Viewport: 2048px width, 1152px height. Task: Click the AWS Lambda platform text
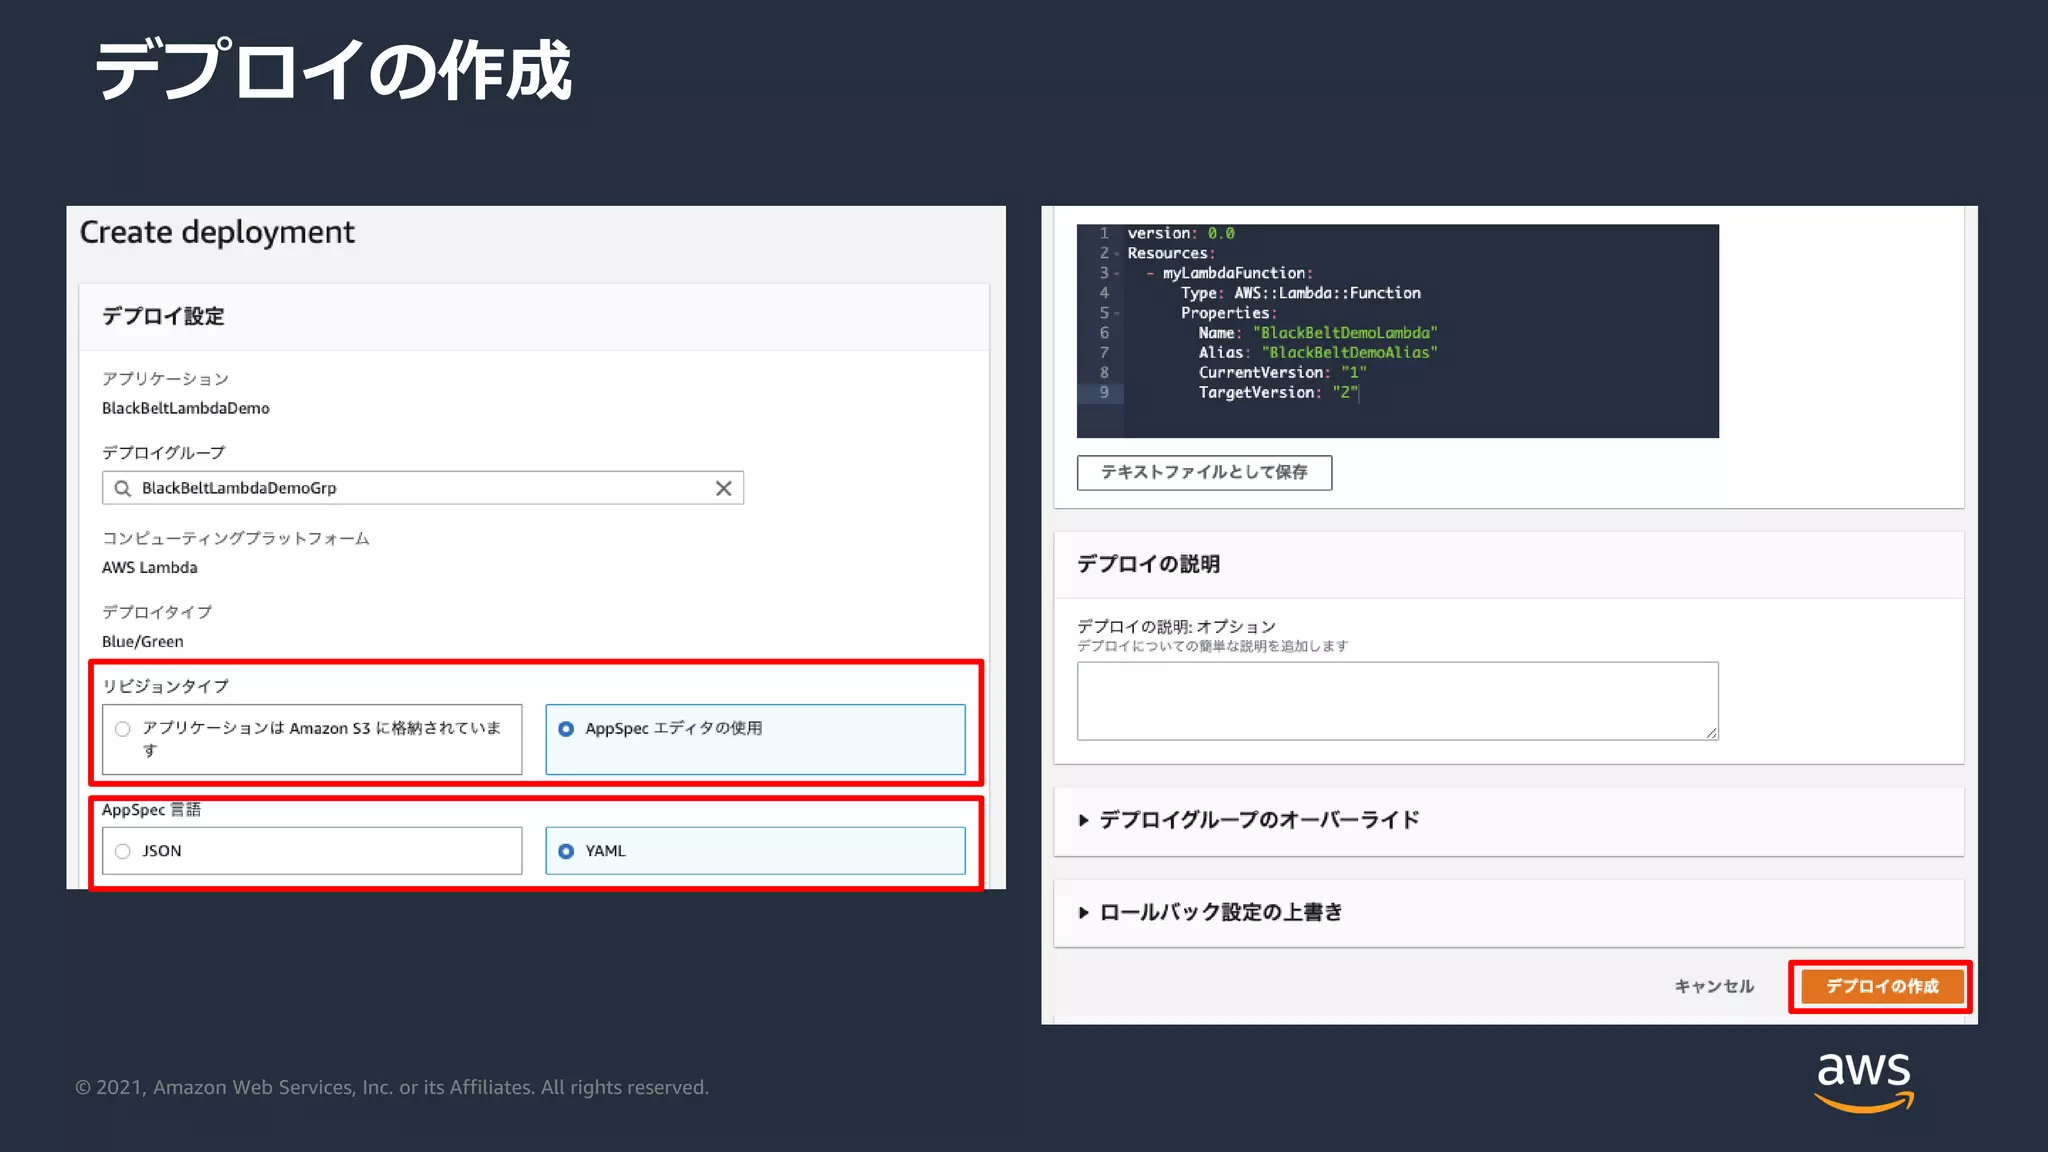(150, 567)
